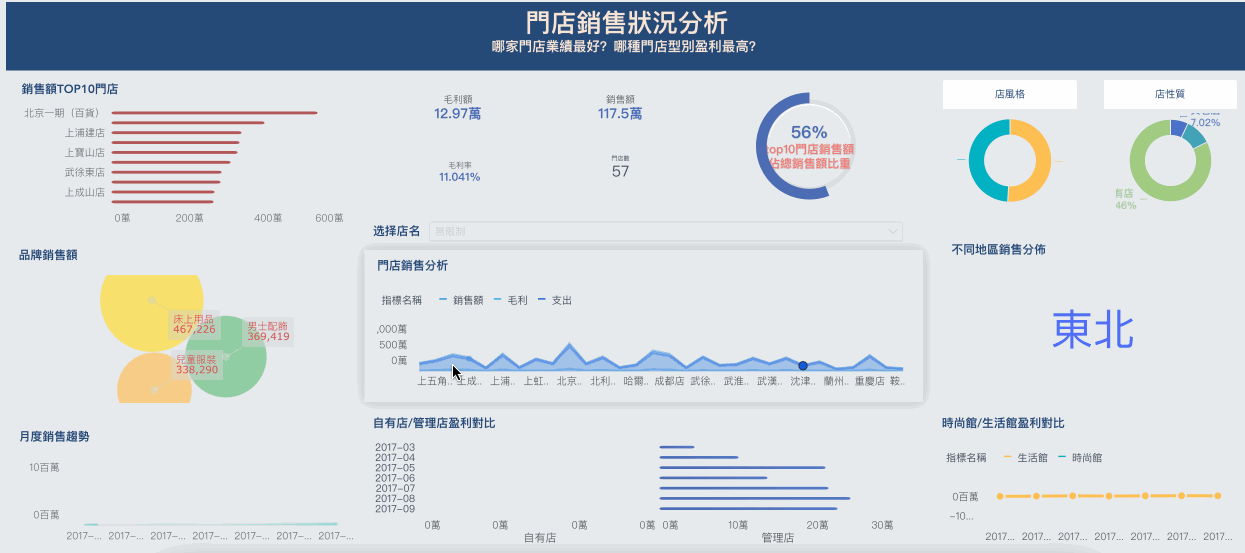
Task: Click the 月度銷售趨勢 panel title
Action: point(54,436)
